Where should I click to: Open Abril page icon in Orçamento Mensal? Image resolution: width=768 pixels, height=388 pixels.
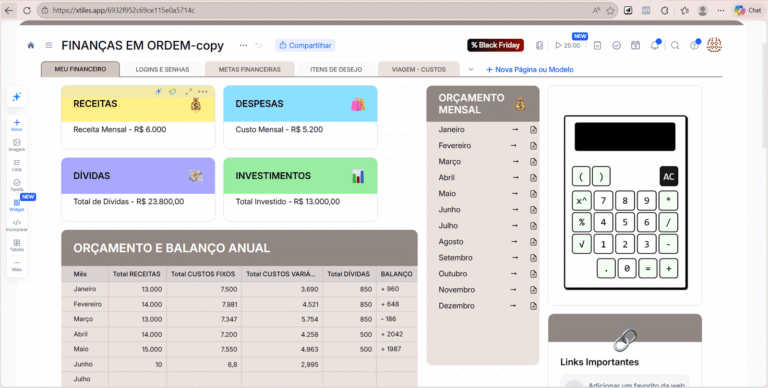(533, 178)
